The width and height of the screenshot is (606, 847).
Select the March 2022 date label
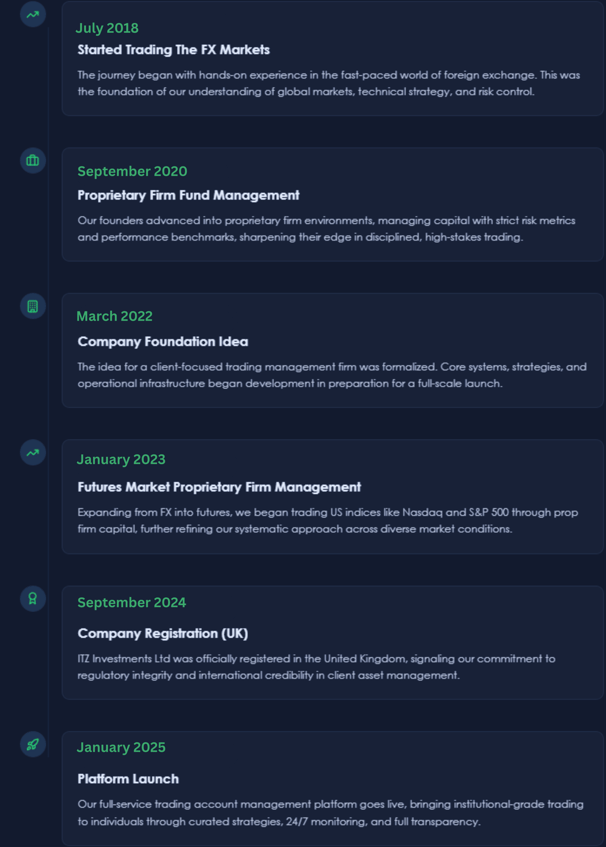115,316
